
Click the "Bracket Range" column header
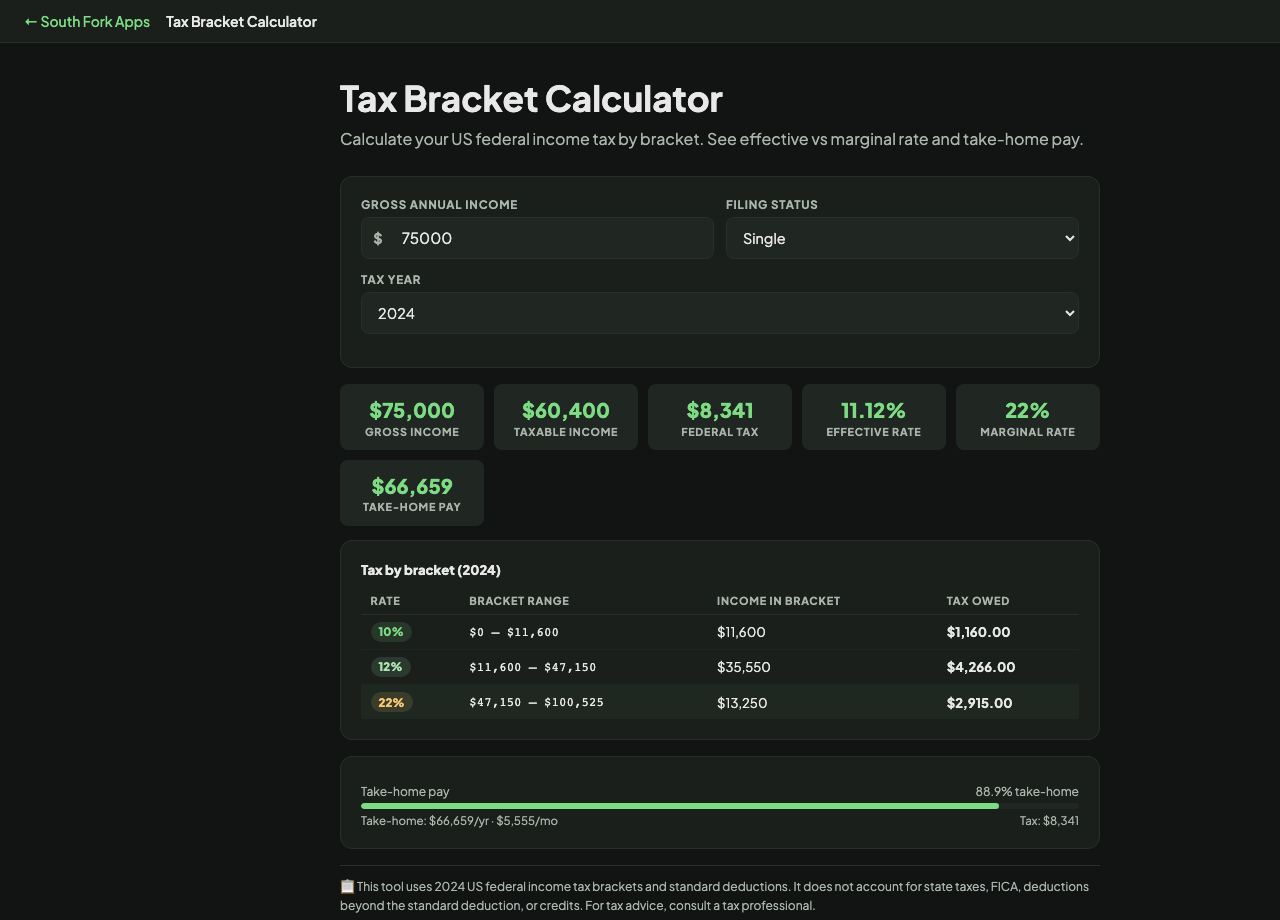pyautogui.click(x=519, y=601)
